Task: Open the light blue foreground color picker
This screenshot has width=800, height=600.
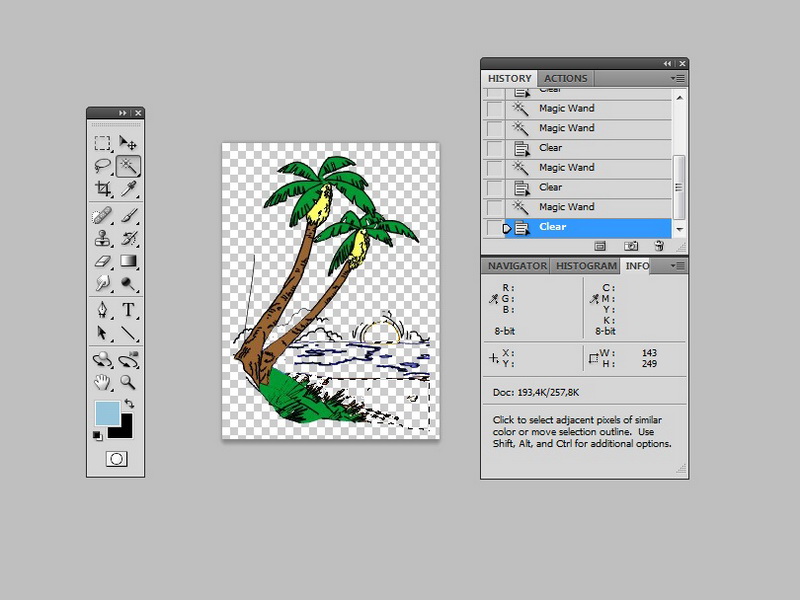Action: click(x=107, y=413)
